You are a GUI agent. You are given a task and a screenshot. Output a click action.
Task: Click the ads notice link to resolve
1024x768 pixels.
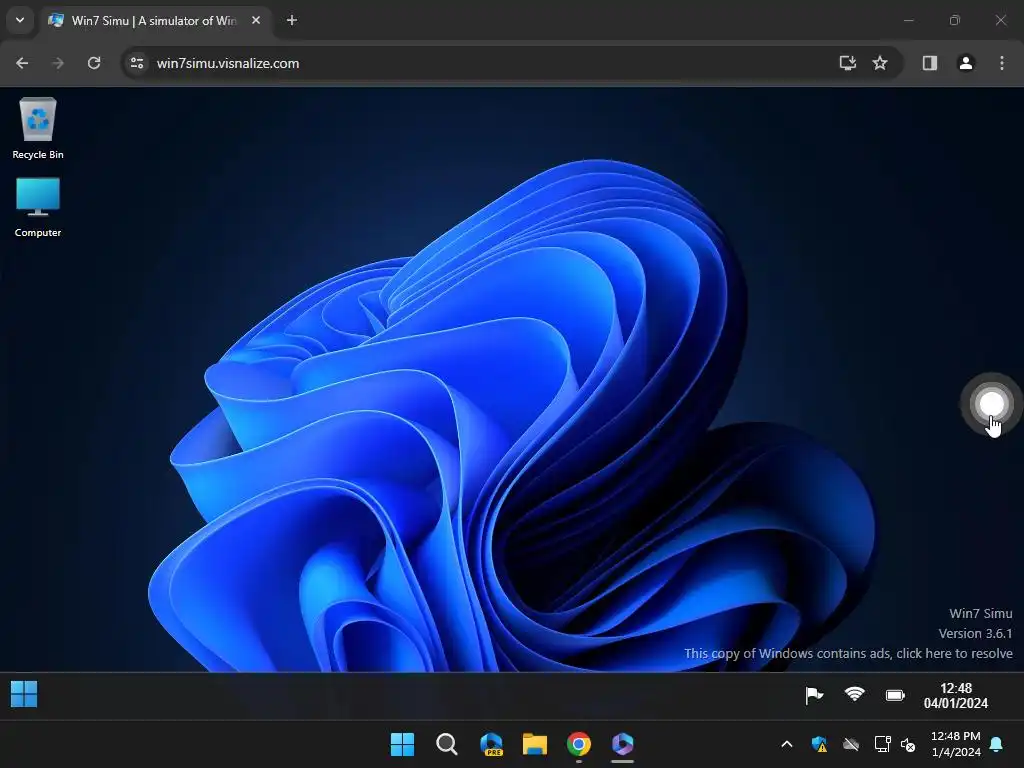[848, 653]
